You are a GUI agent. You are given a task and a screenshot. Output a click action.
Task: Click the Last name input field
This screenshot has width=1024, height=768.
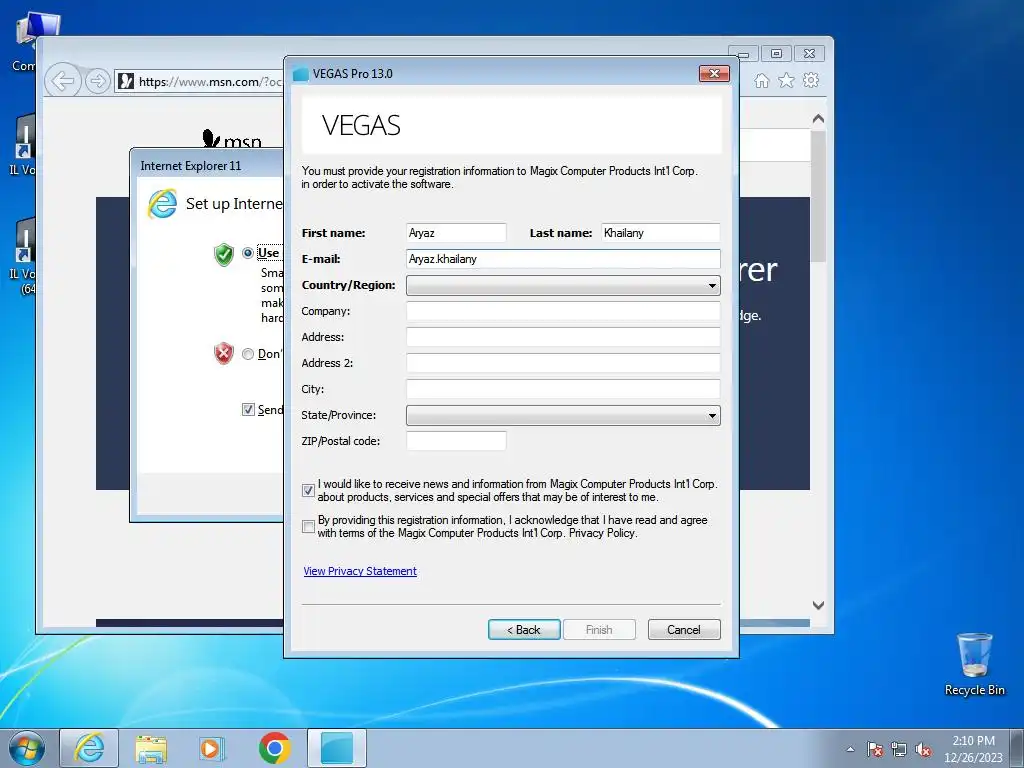(660, 233)
